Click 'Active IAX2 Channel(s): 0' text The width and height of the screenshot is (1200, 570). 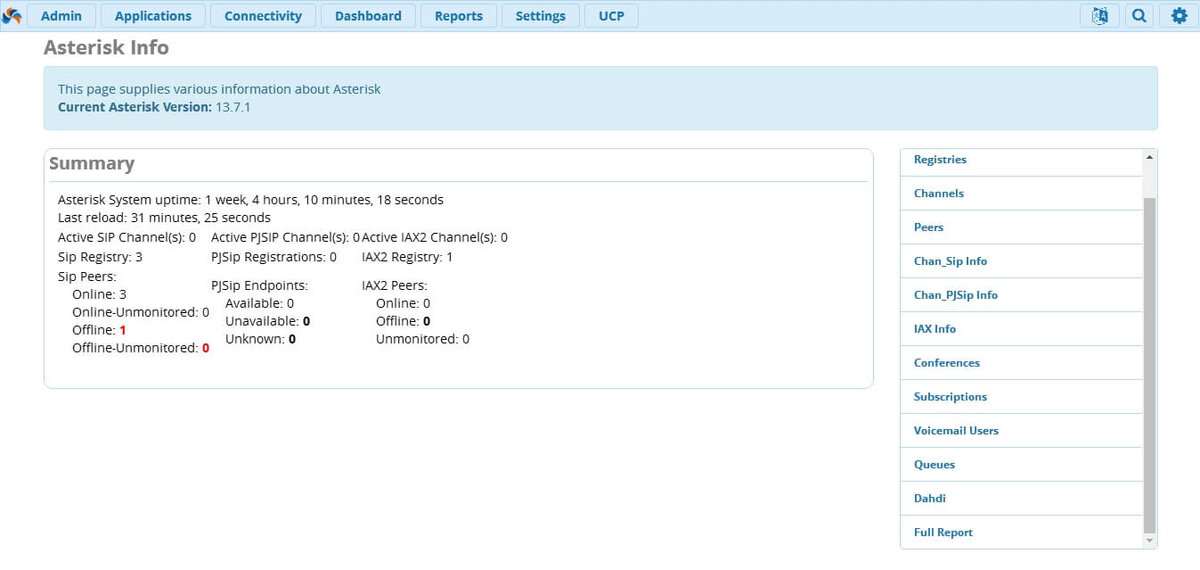pos(435,238)
